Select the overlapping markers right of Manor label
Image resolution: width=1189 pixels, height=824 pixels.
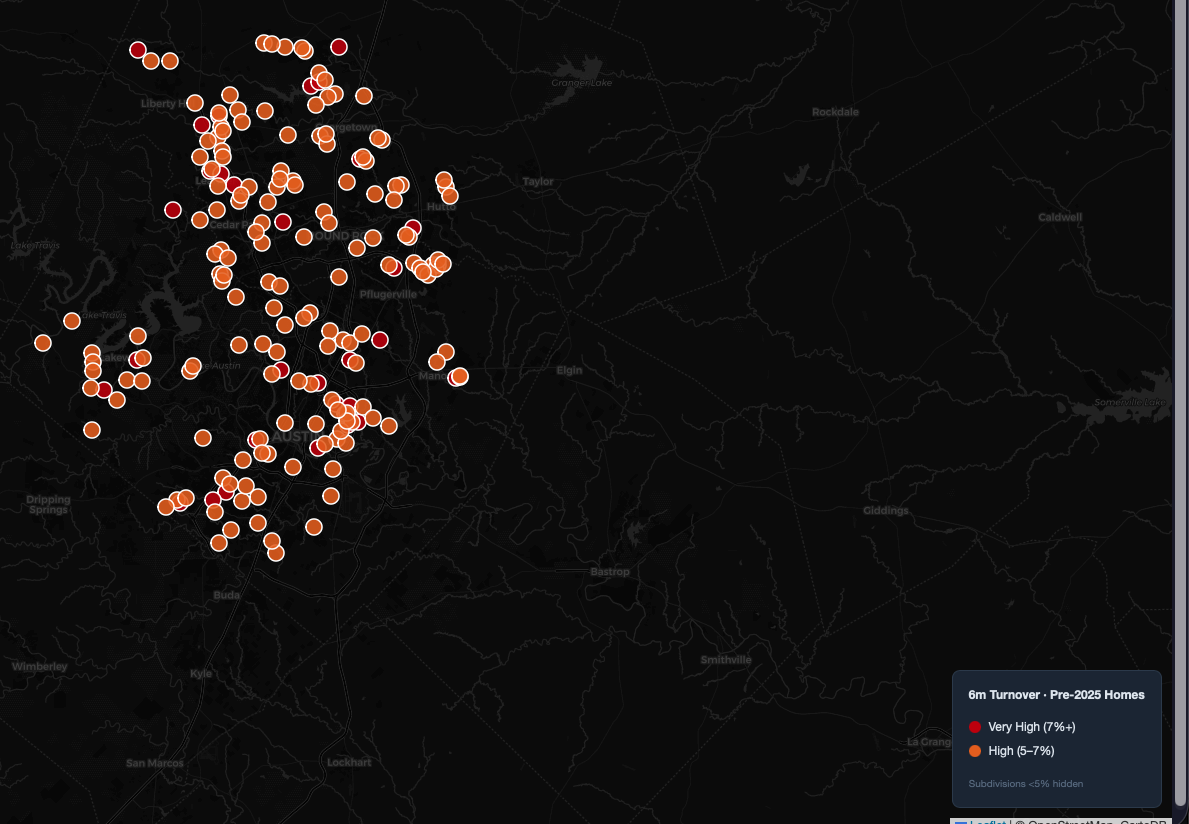coord(459,377)
